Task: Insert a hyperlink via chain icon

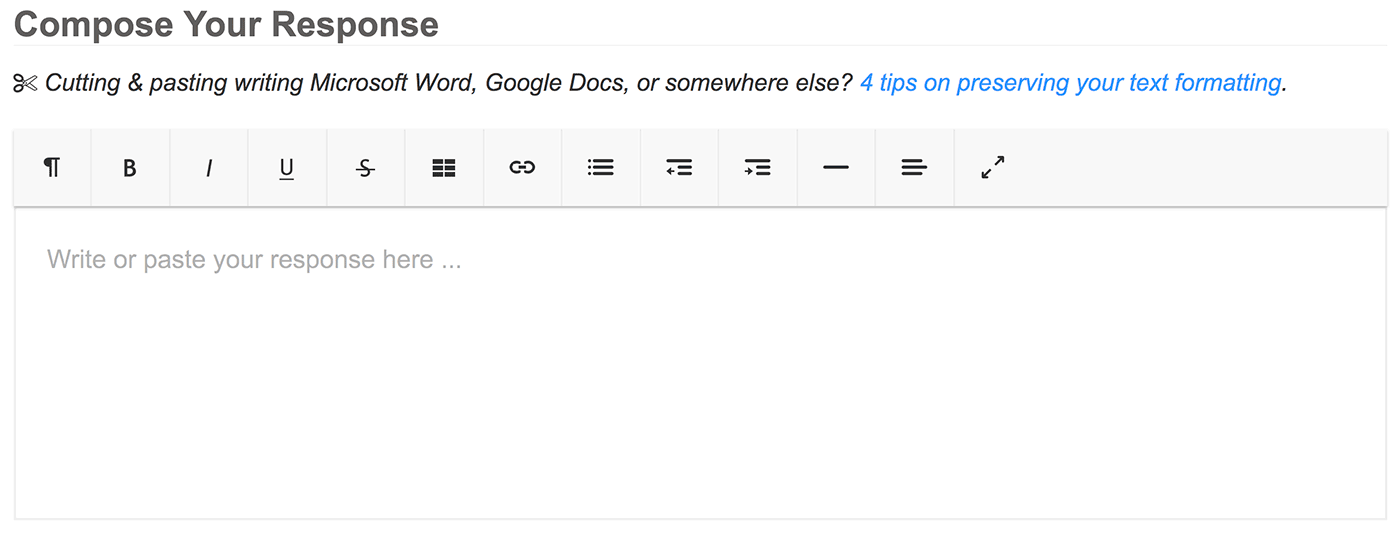Action: click(522, 168)
